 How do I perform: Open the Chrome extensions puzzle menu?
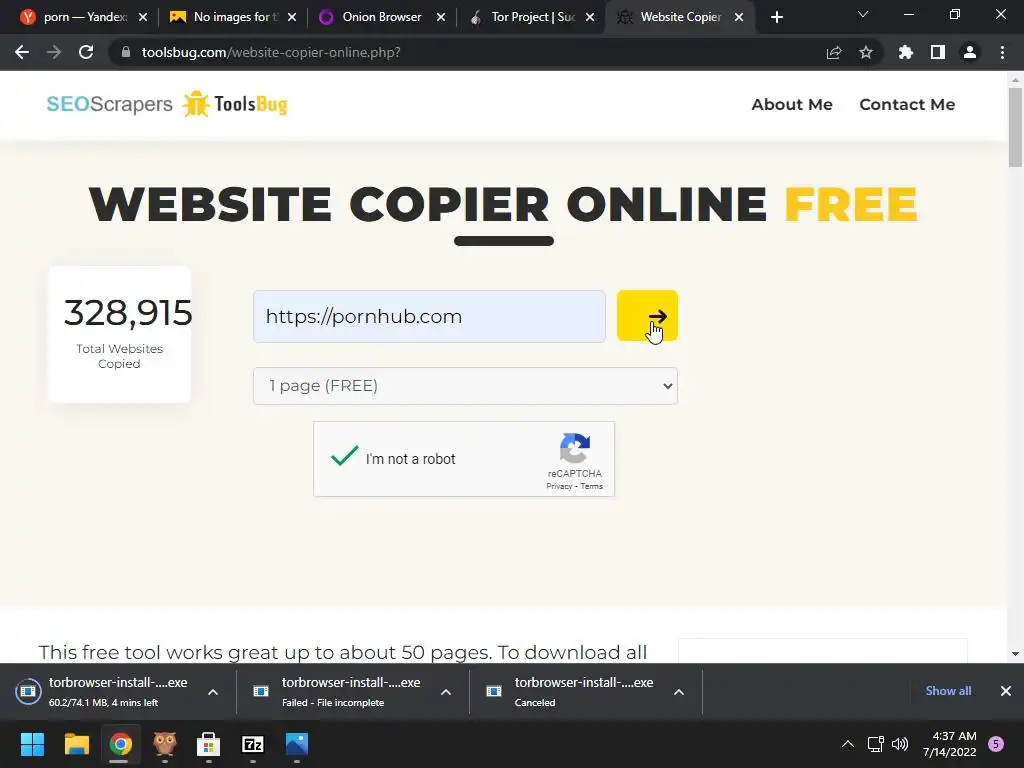(905, 52)
